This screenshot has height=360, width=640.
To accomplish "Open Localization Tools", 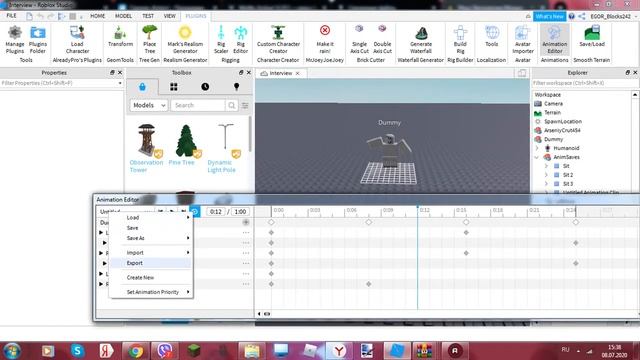I will (491, 37).
